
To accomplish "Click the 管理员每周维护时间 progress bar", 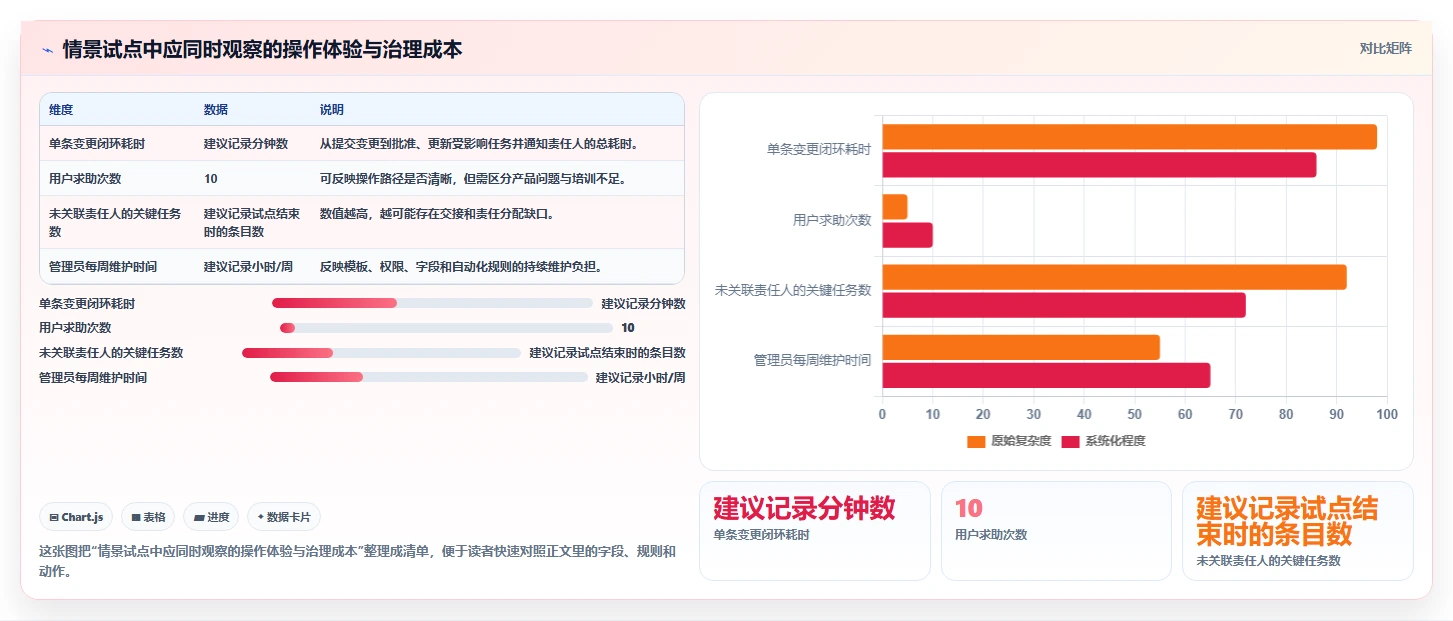I will (x=429, y=378).
